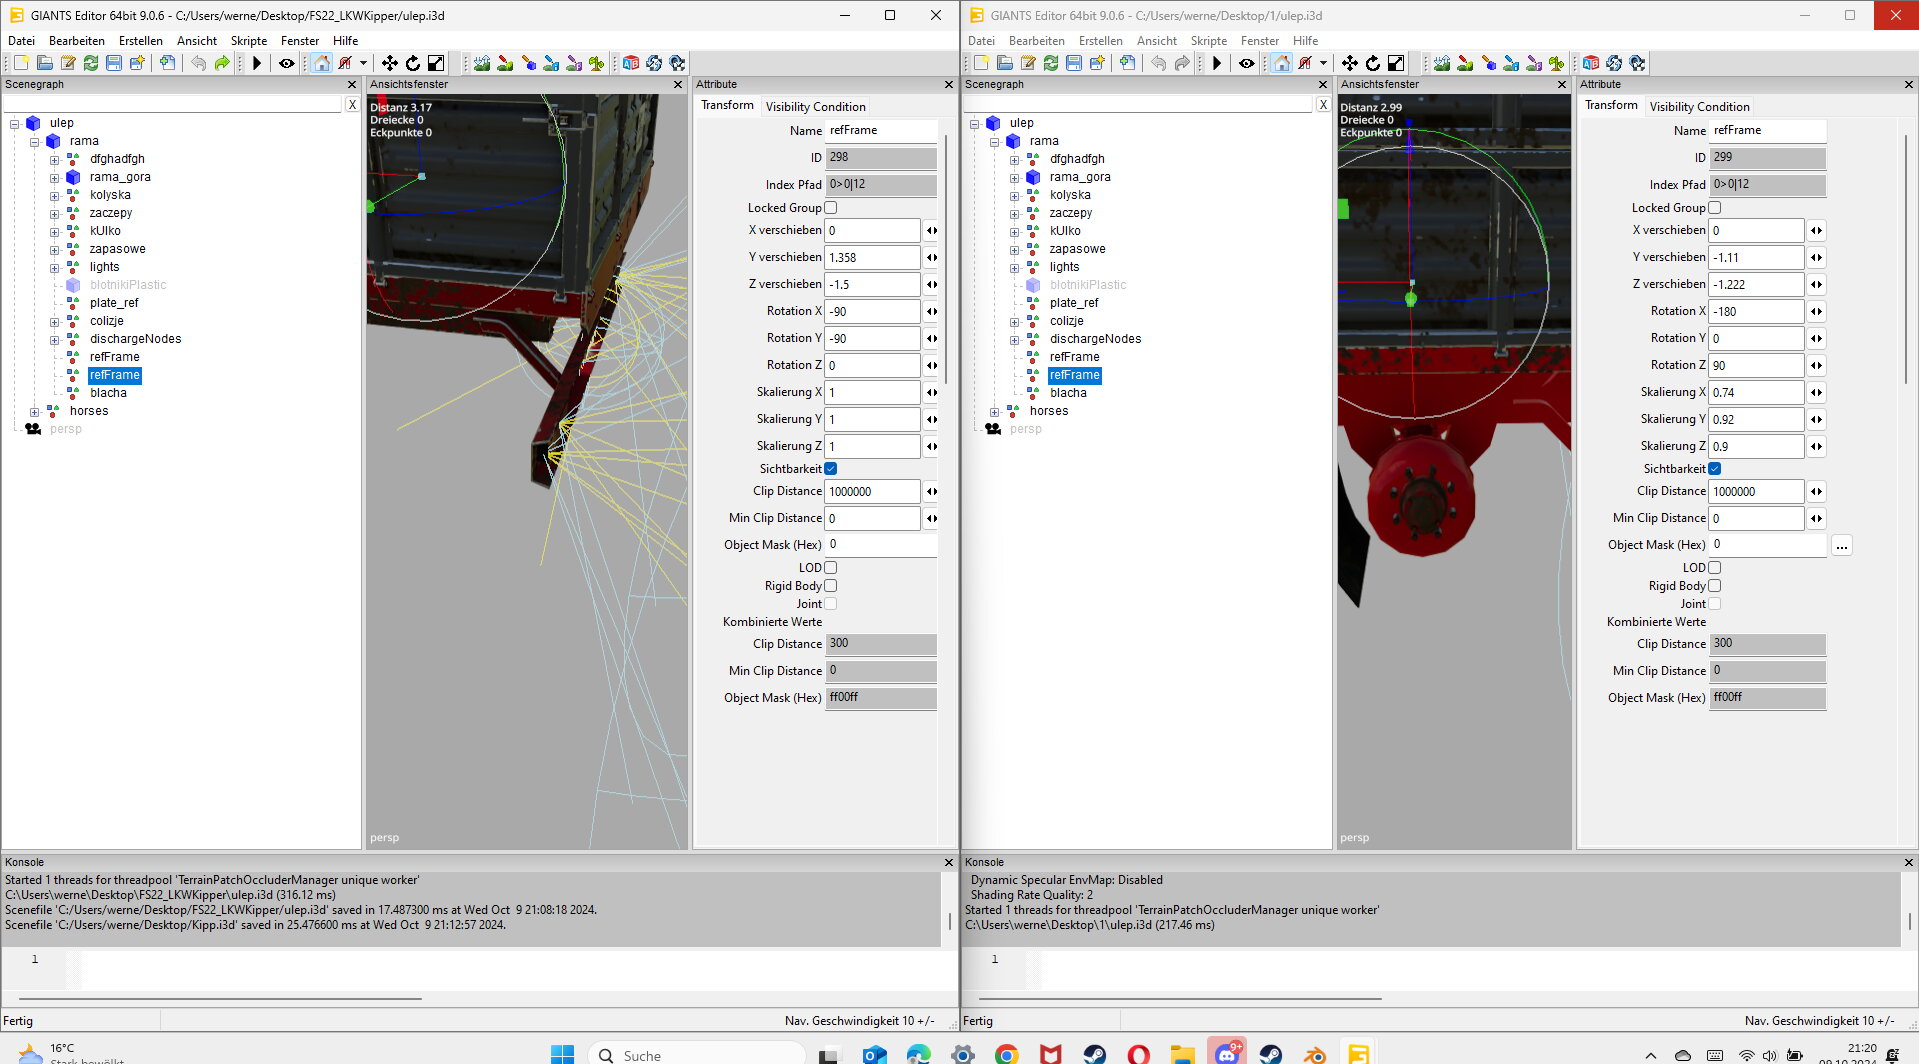
Task: Click the Rotation X value slider arrows in right panel
Action: pos(1816,312)
